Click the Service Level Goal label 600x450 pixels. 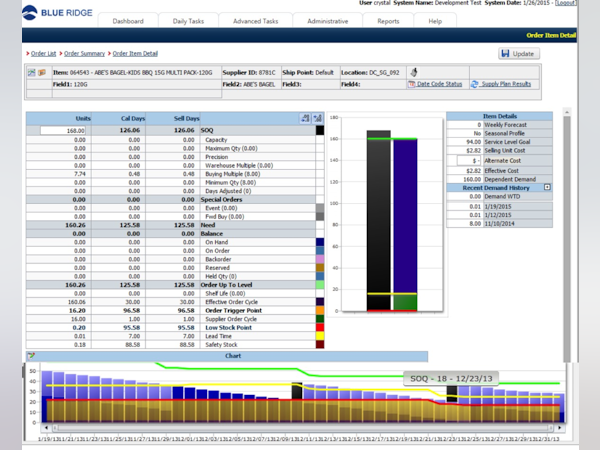(x=507, y=142)
